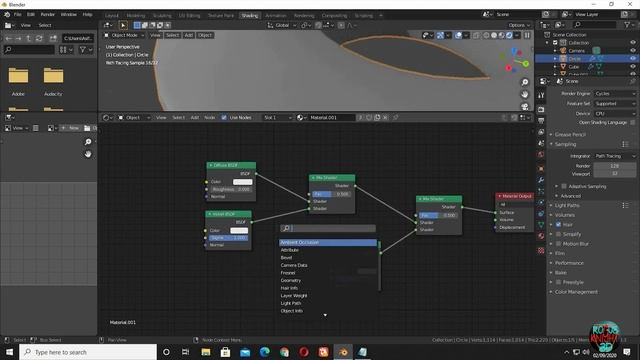Click the zoom magnifier icon in the 3D viewport

pos(525,82)
